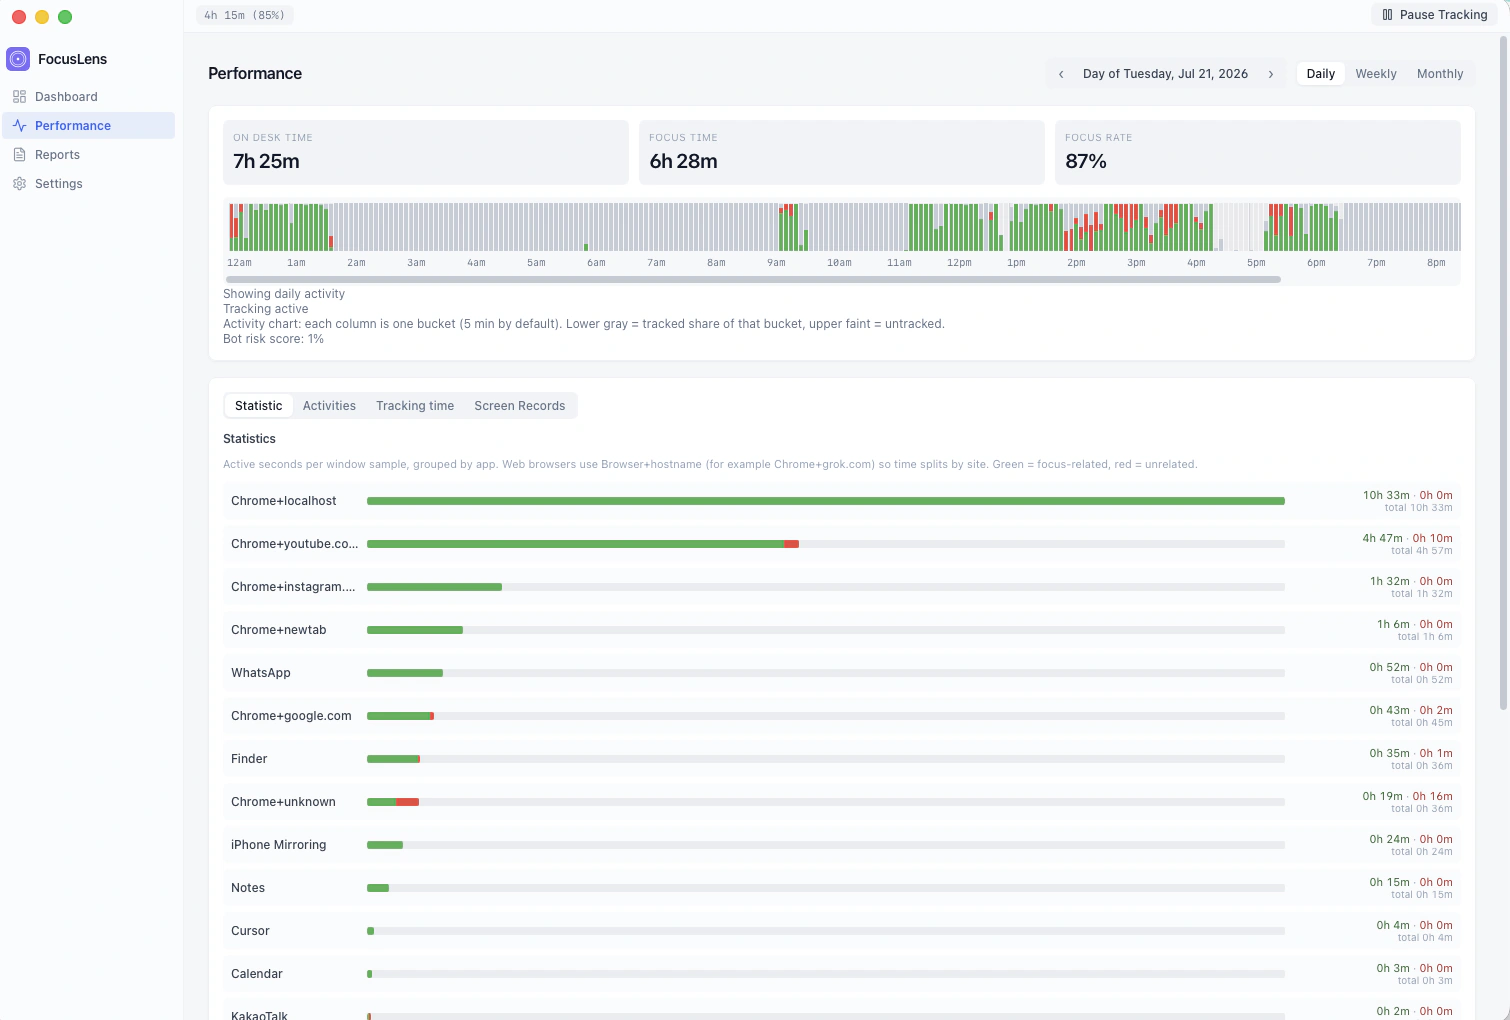Open the Activities tab

click(x=329, y=406)
